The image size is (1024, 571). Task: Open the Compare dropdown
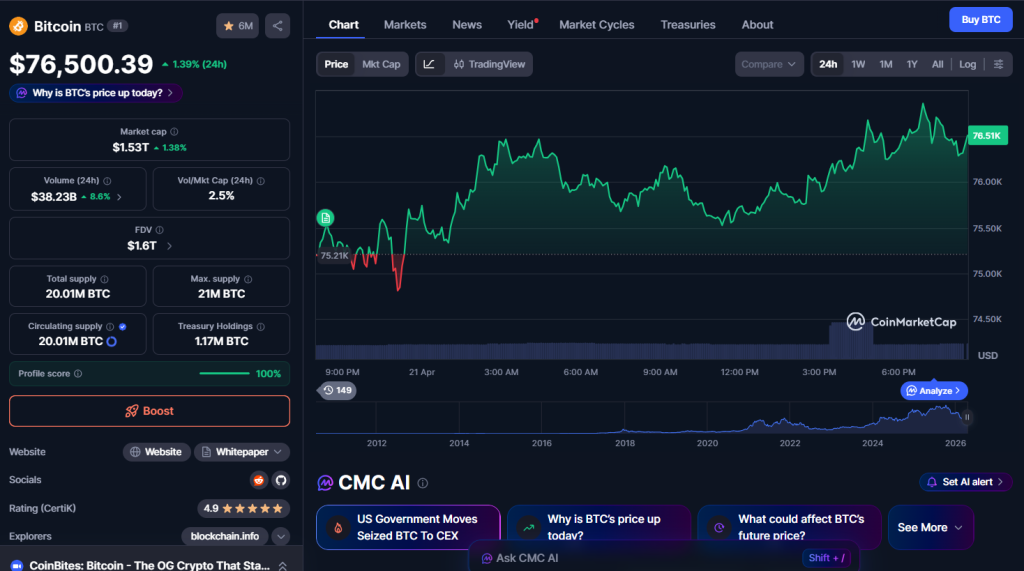[x=769, y=64]
